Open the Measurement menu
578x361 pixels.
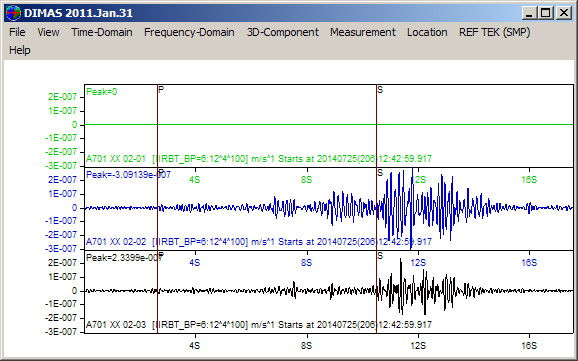pos(363,32)
